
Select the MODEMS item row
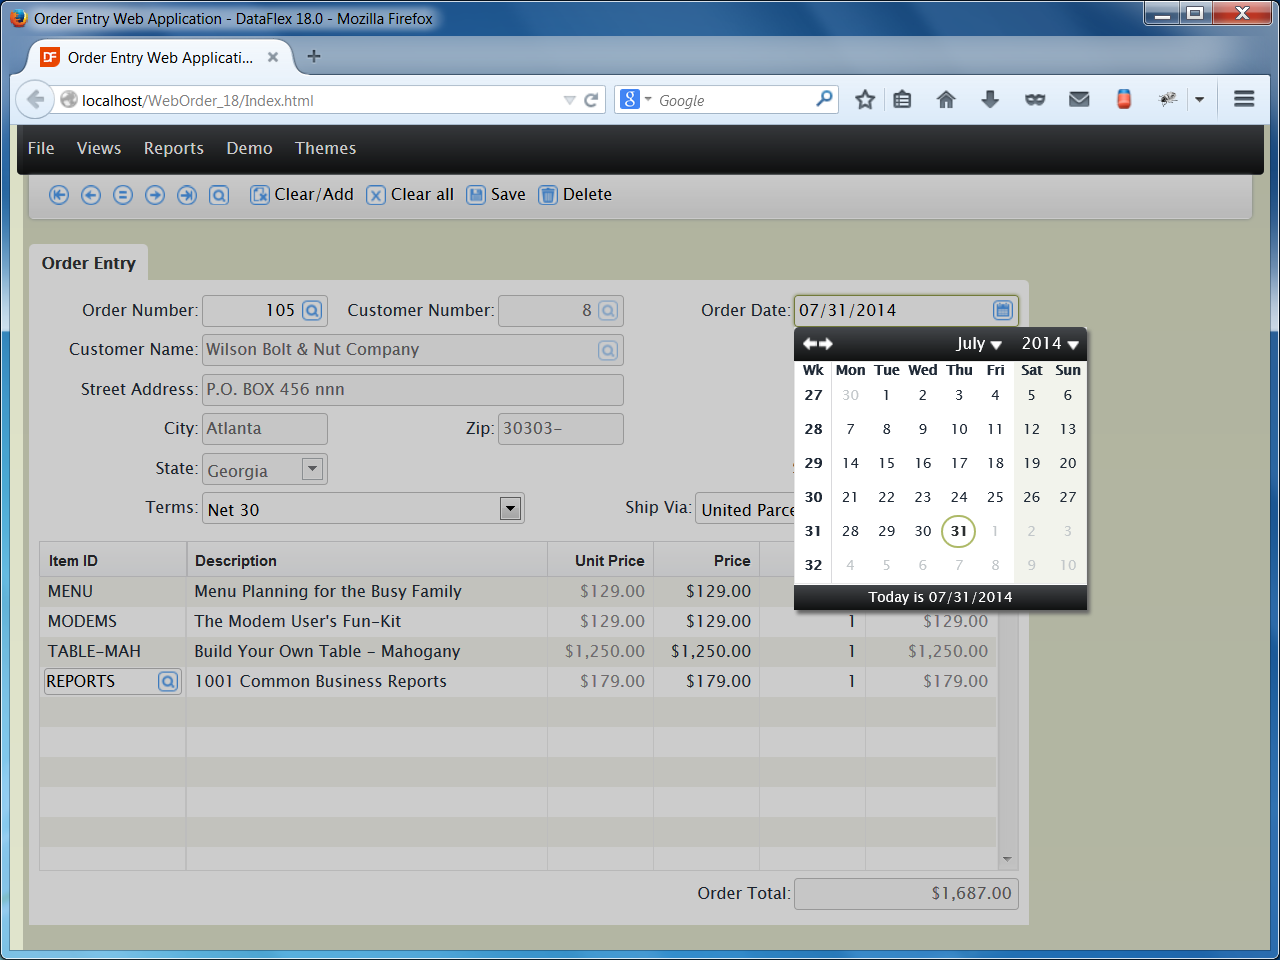pos(518,622)
